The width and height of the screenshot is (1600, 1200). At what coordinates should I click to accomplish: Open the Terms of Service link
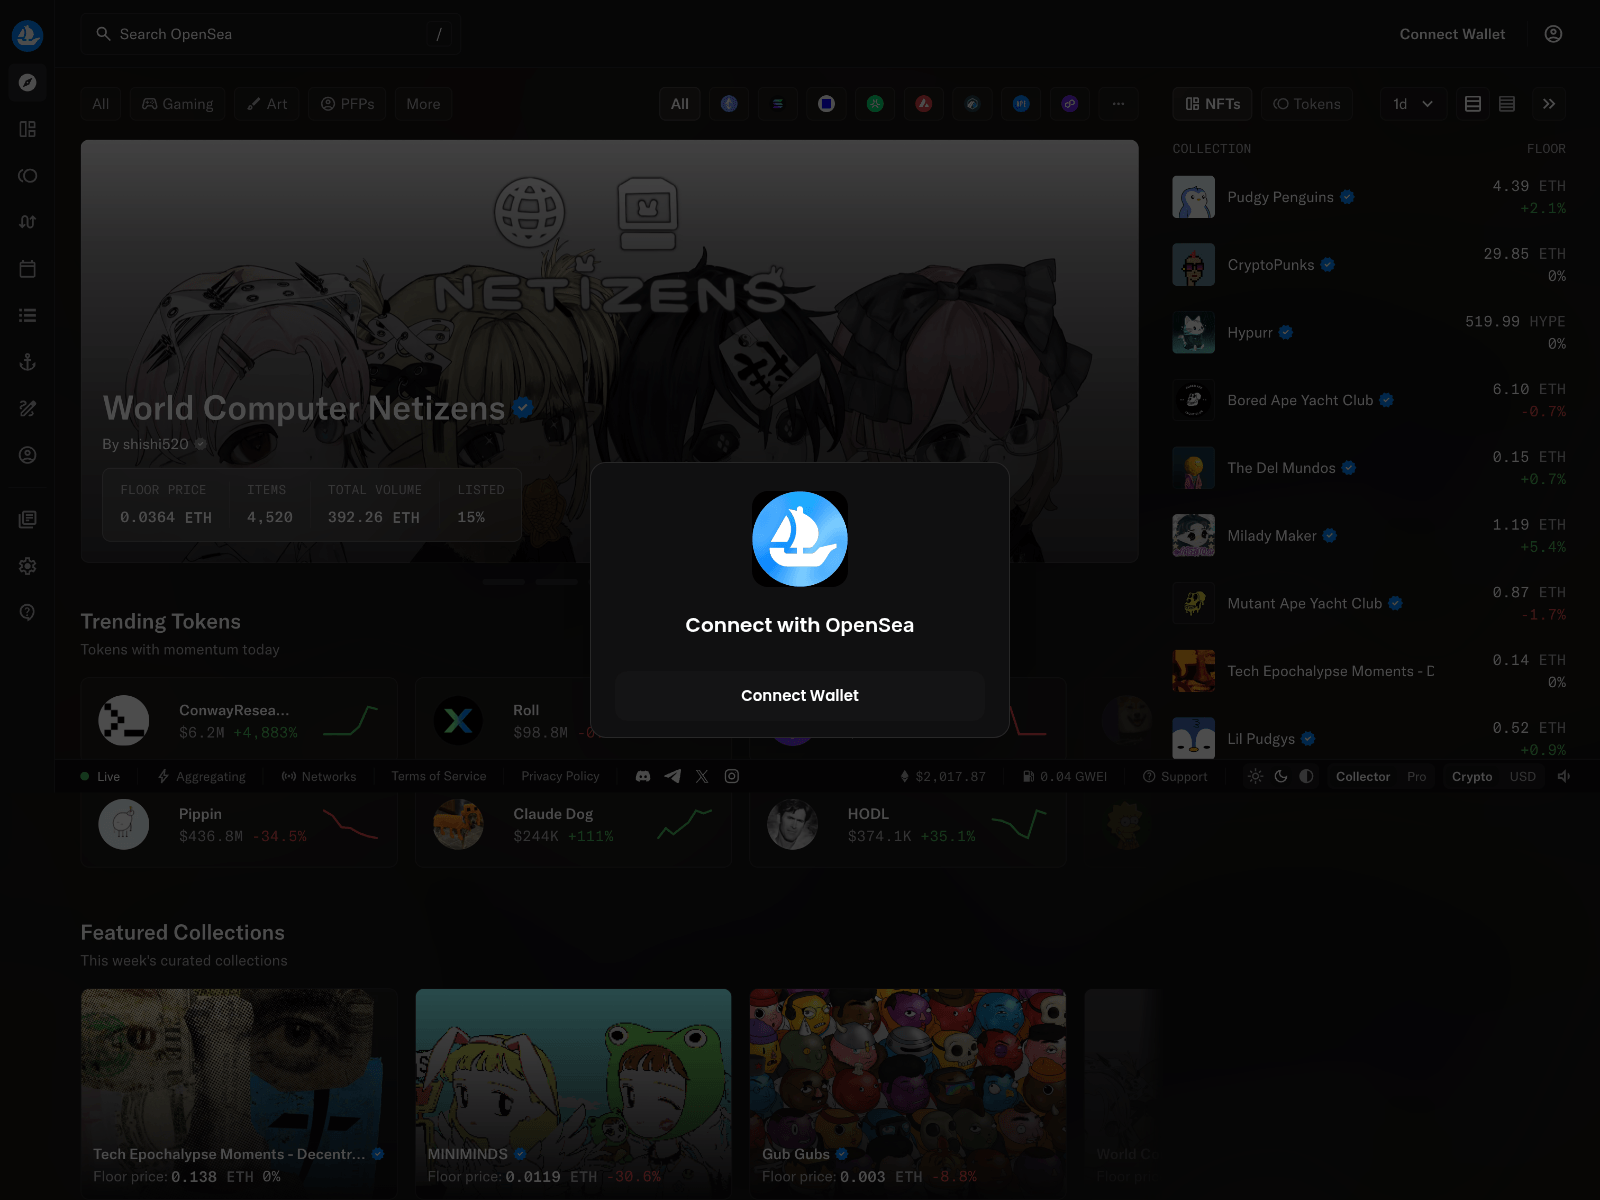click(438, 776)
